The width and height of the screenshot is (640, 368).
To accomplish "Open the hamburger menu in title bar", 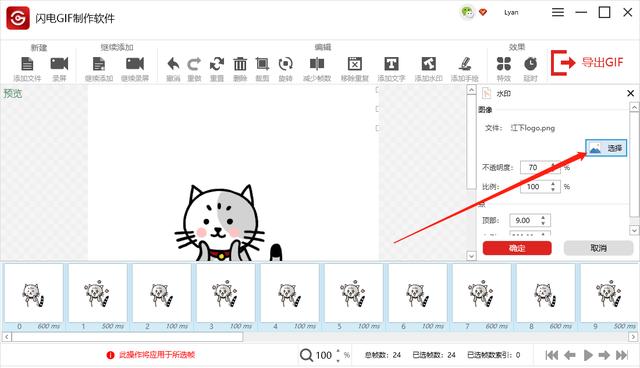I will [558, 12].
